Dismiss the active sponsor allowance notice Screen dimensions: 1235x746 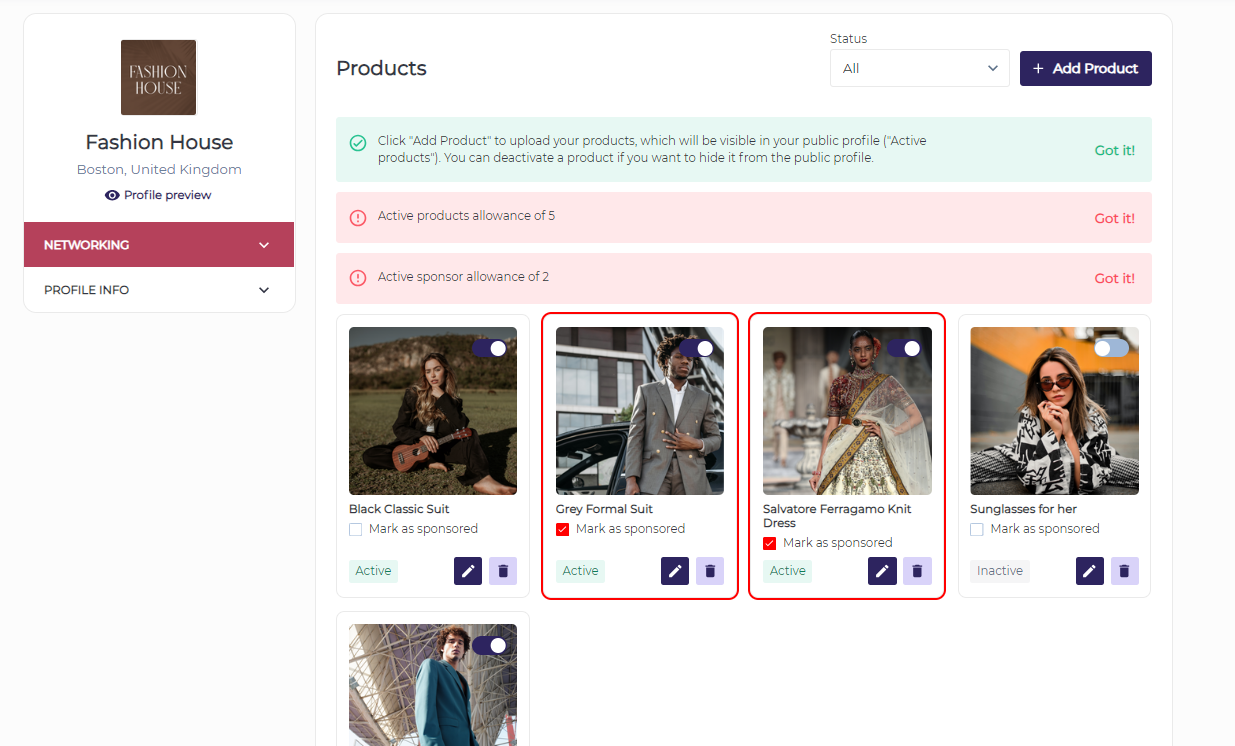(1114, 278)
